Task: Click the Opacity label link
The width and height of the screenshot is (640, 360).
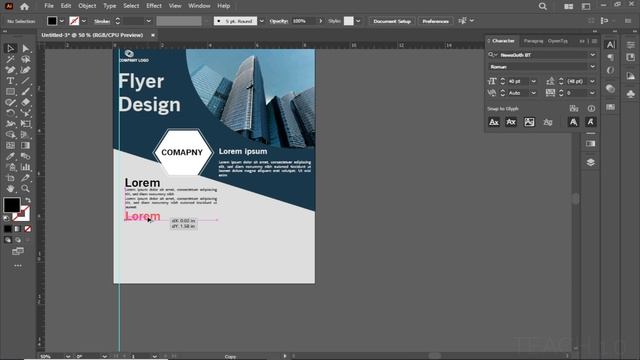Action: pyautogui.click(x=278, y=21)
